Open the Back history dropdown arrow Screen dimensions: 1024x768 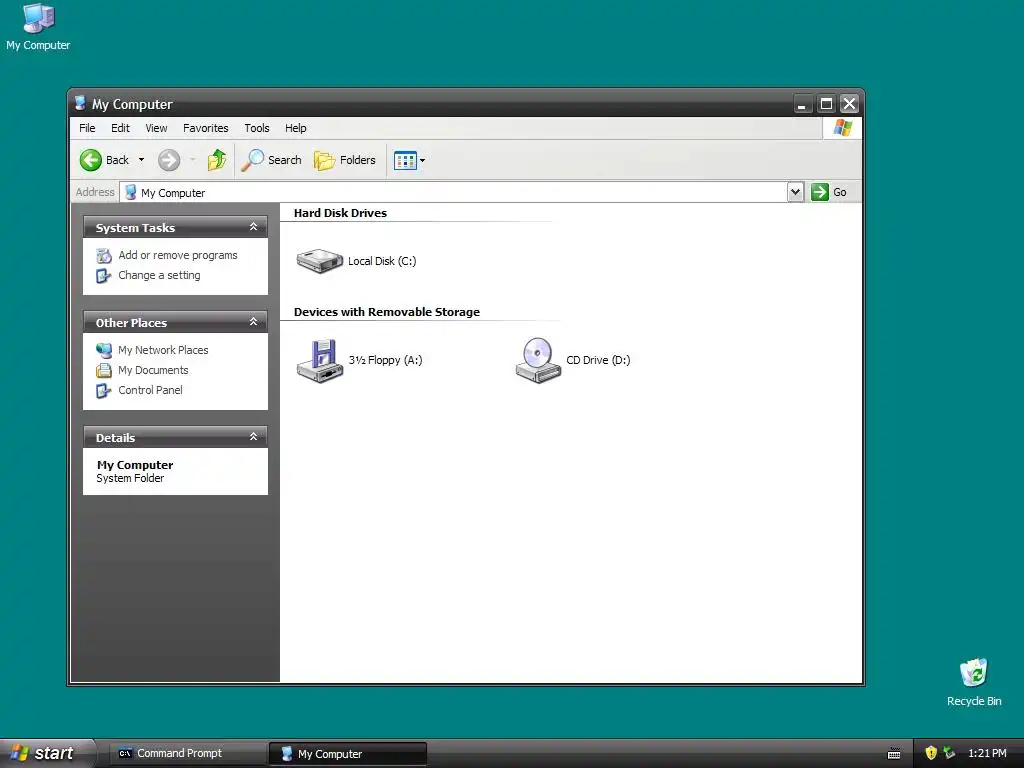pos(141,160)
